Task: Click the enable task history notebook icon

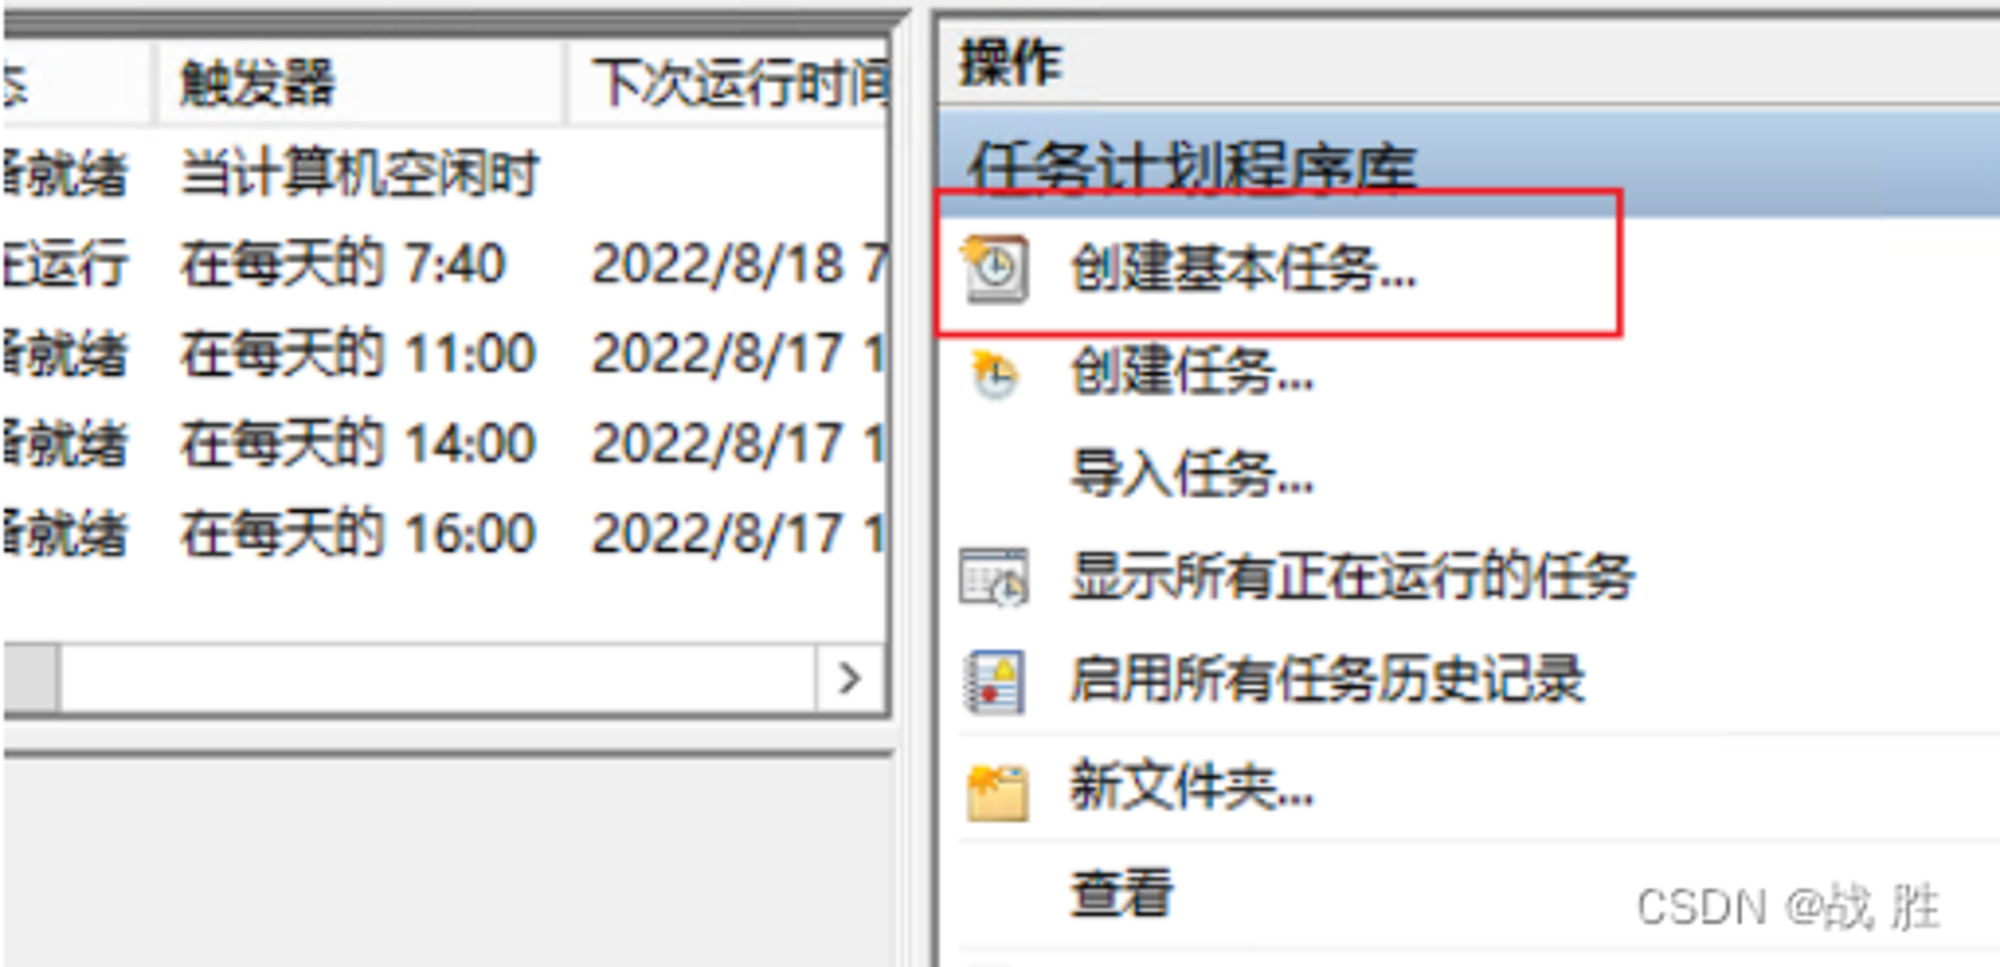Action: 994,682
